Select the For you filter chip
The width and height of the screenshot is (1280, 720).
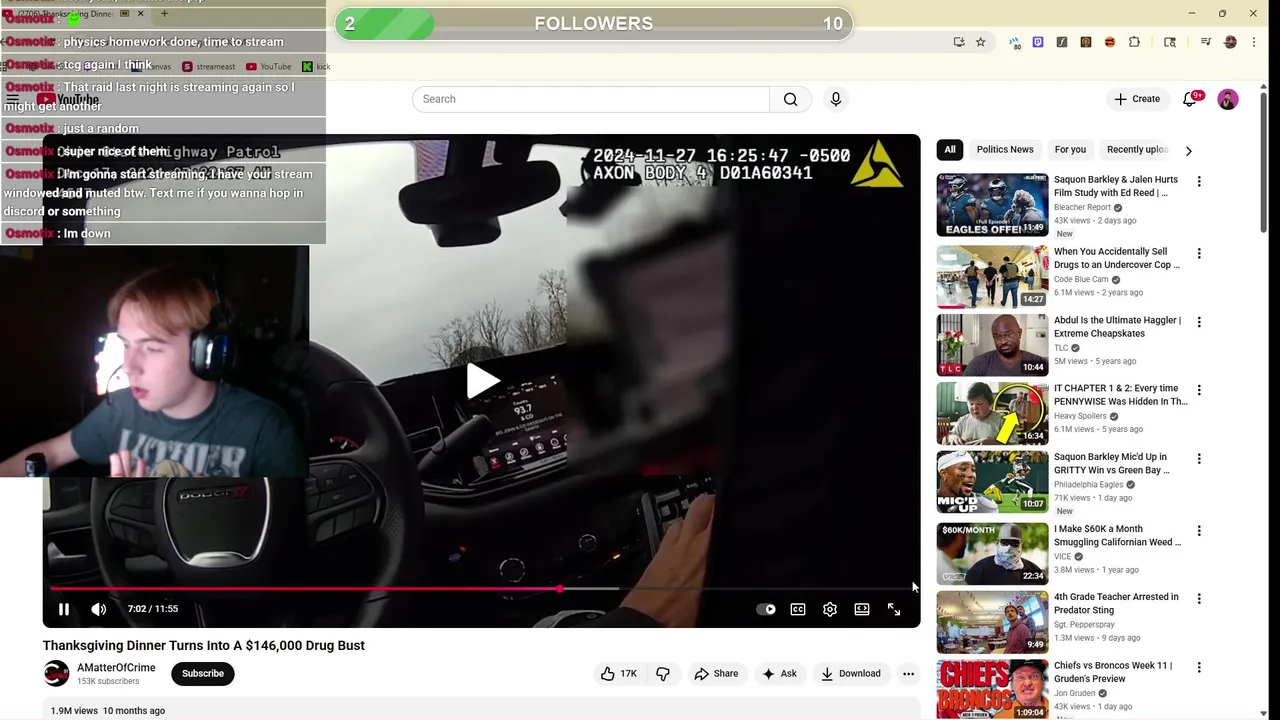(x=1070, y=150)
